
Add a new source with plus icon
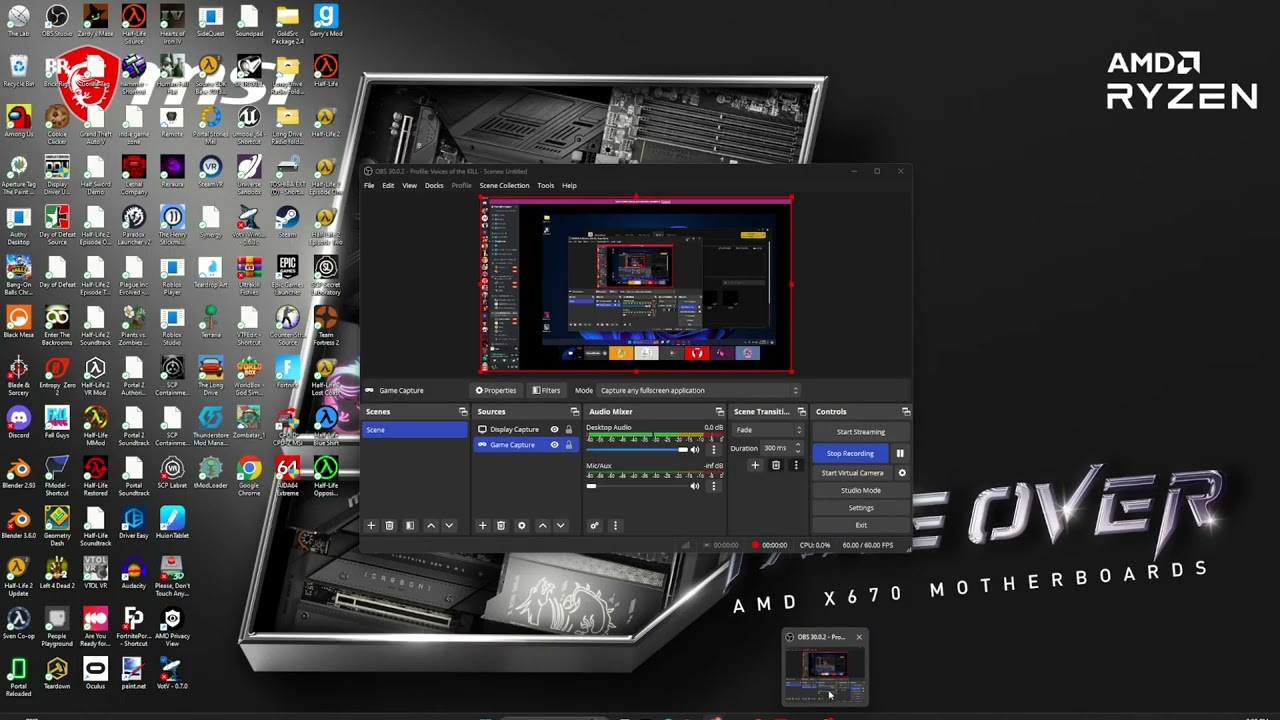(482, 526)
